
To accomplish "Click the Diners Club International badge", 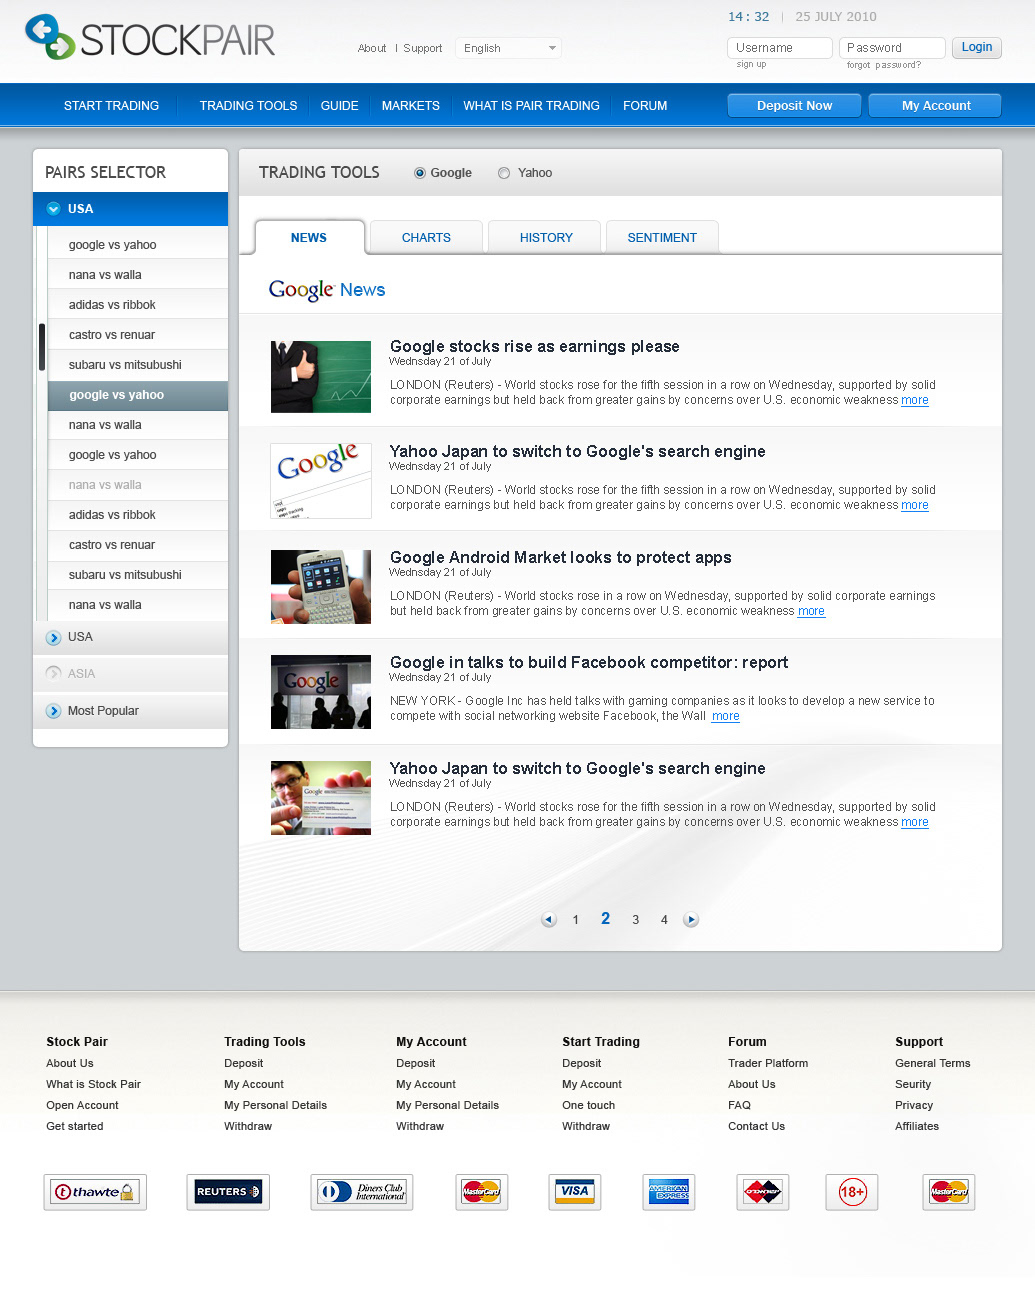I will click(x=362, y=1192).
